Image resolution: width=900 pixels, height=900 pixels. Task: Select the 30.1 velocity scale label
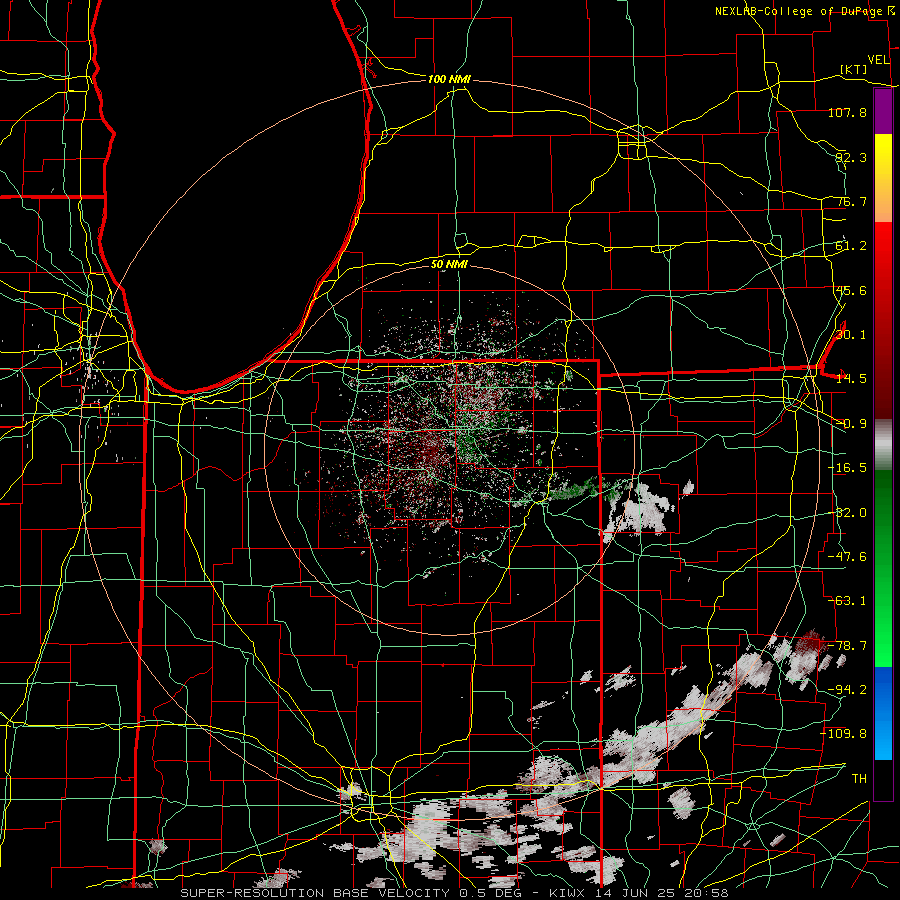(x=851, y=335)
